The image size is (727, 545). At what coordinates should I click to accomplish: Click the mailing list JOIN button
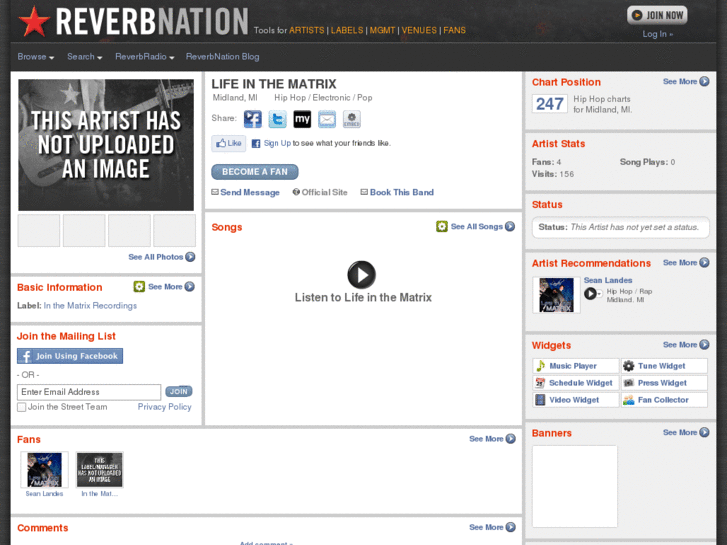[x=179, y=391]
